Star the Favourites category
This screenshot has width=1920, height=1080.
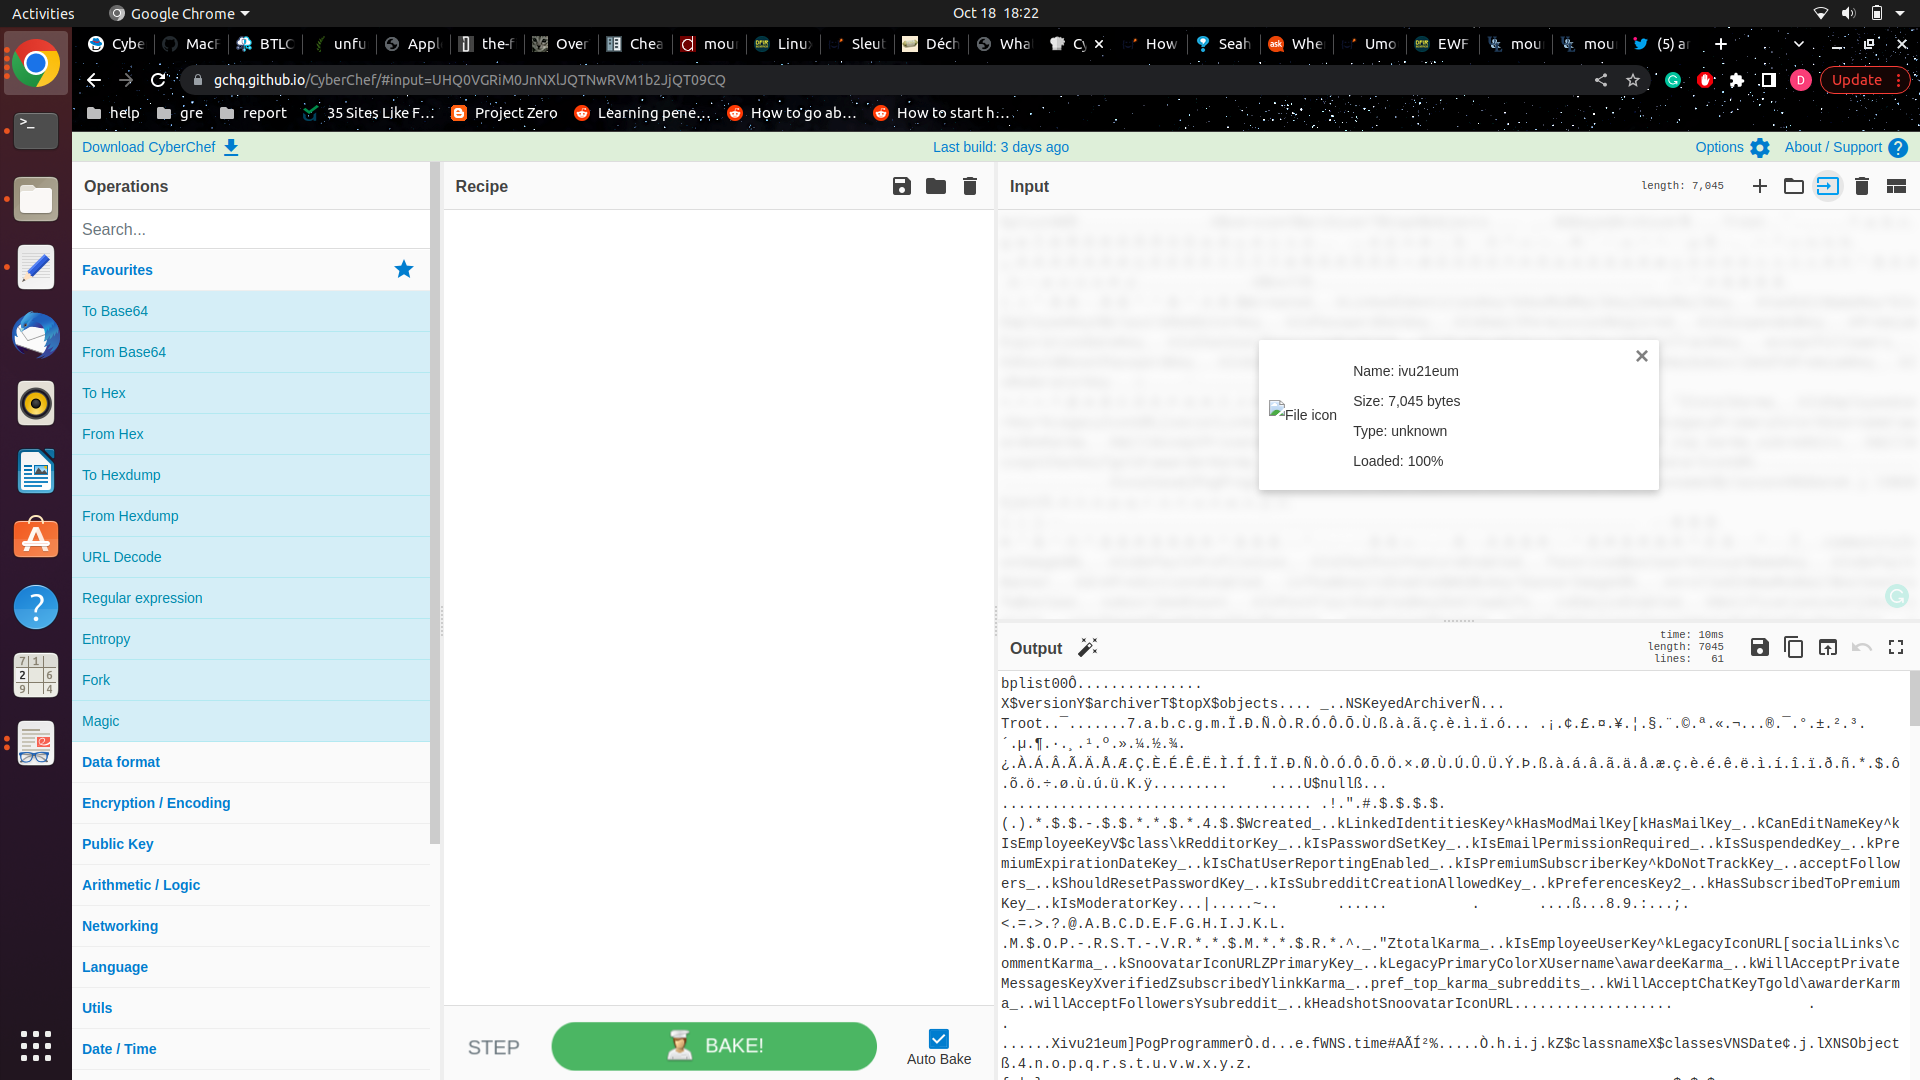point(404,269)
